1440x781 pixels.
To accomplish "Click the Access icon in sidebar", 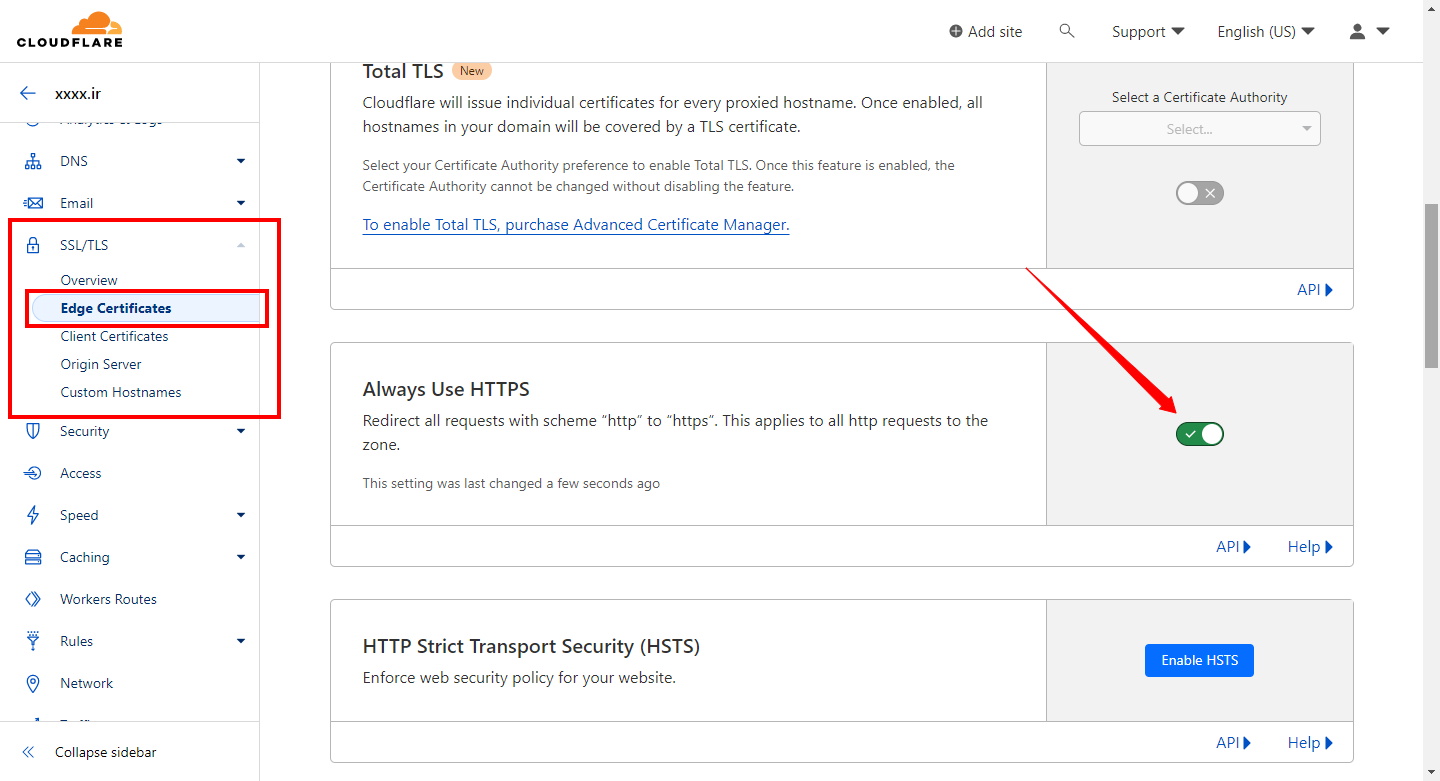I will 33,473.
